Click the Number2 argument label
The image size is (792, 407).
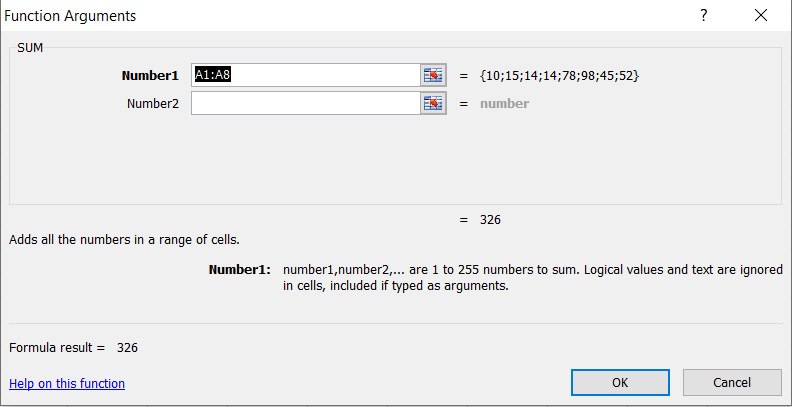[152, 103]
